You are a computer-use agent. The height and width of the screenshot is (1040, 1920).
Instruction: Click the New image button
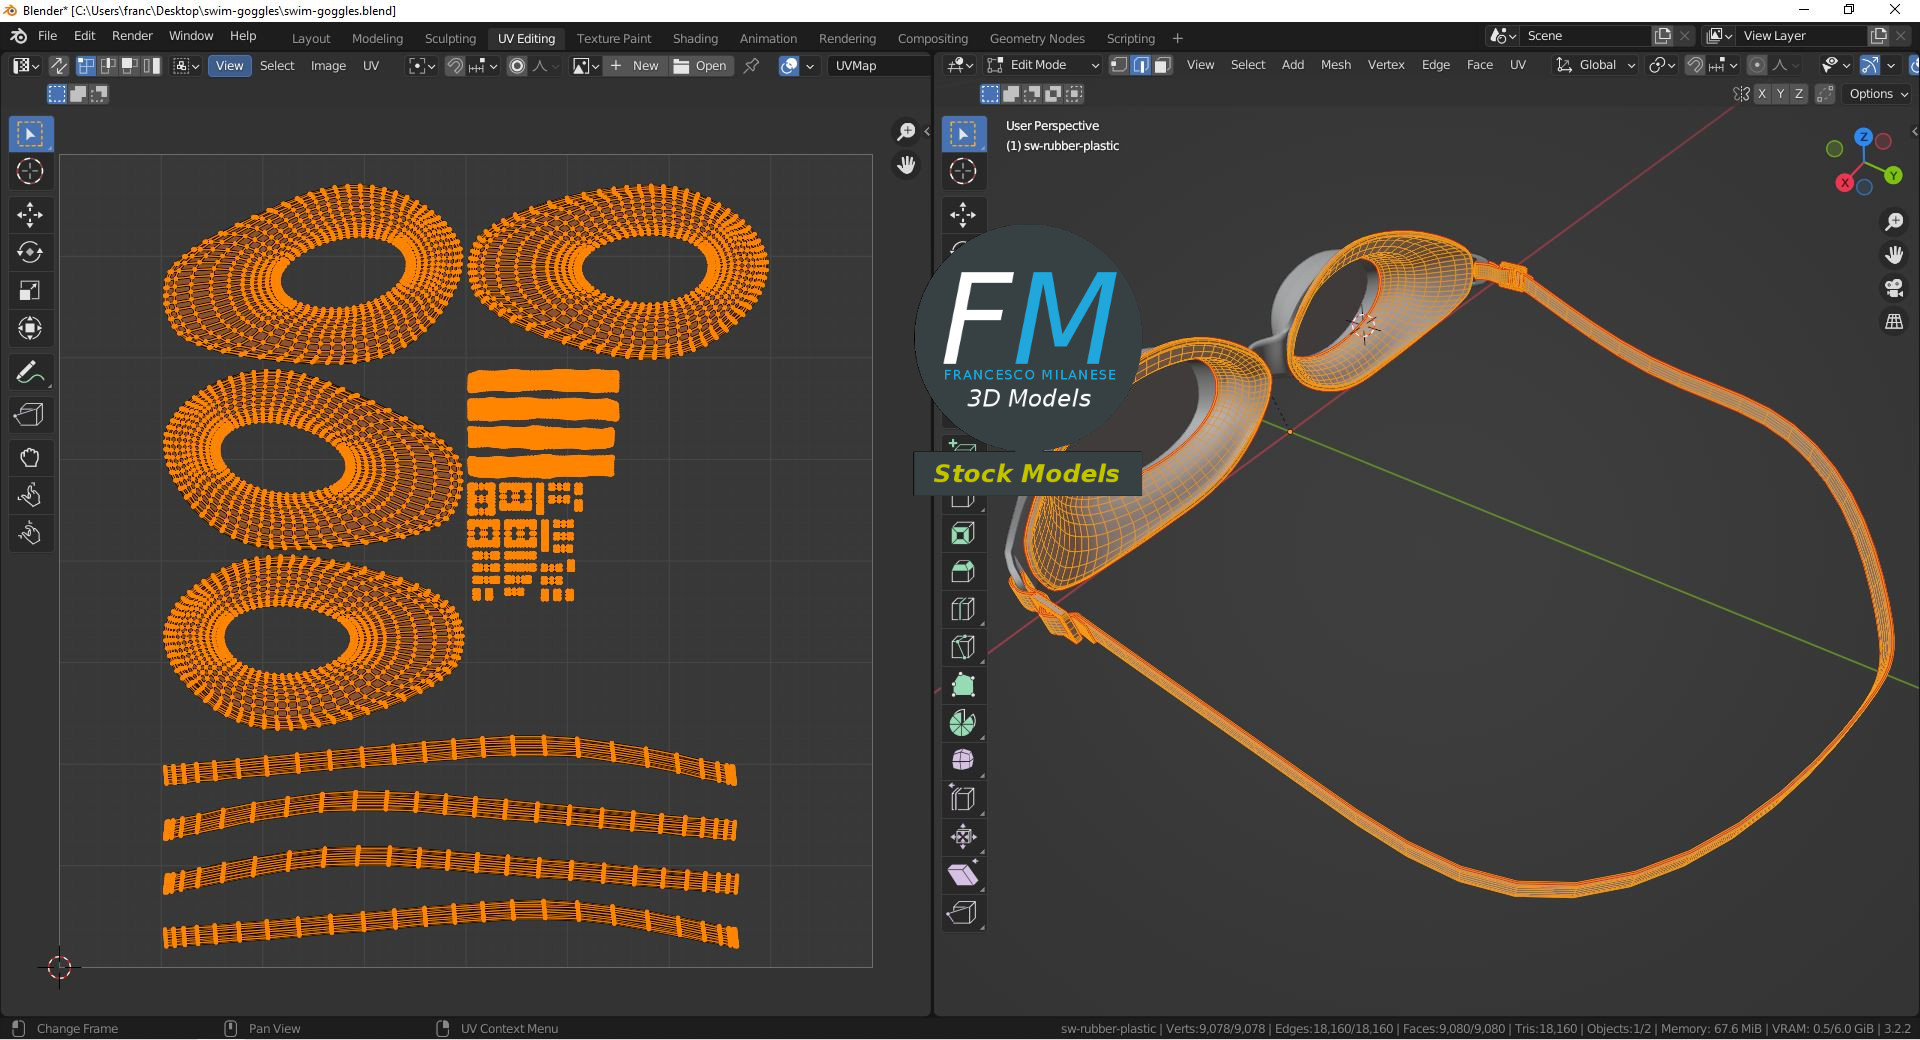click(x=635, y=66)
